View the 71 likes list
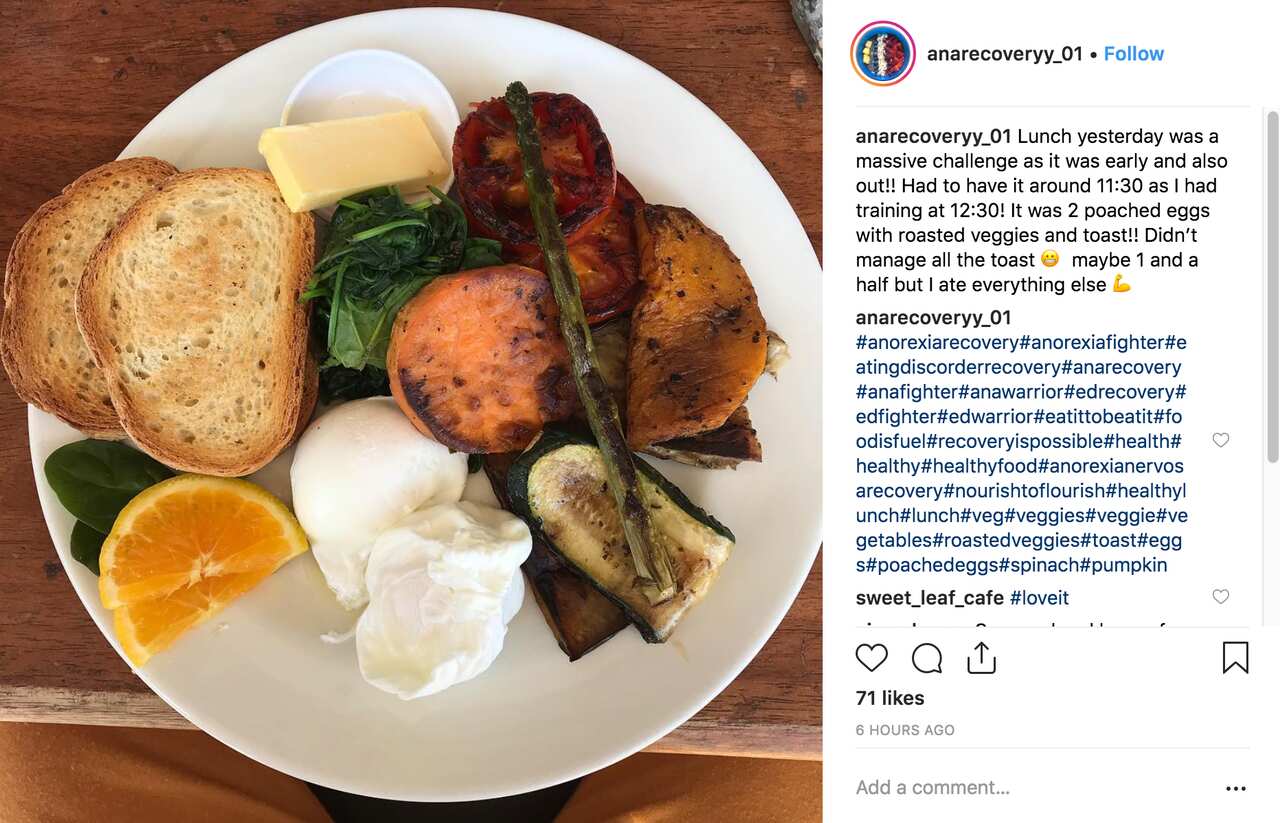 click(x=890, y=698)
